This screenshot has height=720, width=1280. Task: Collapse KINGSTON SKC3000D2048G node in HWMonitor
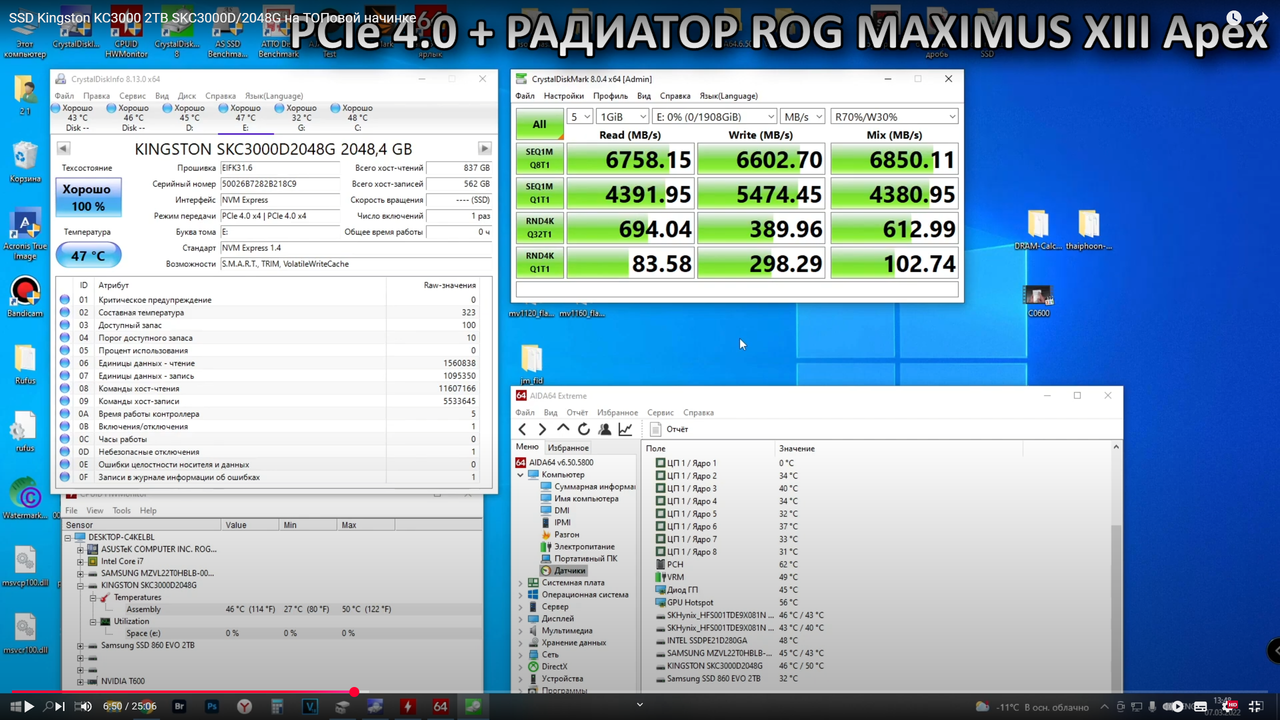coord(81,585)
